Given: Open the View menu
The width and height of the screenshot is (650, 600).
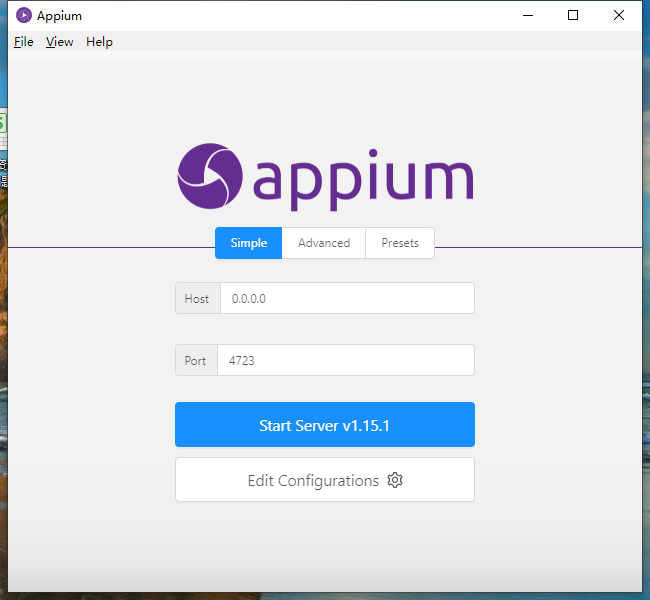Looking at the screenshot, I should click(x=59, y=42).
